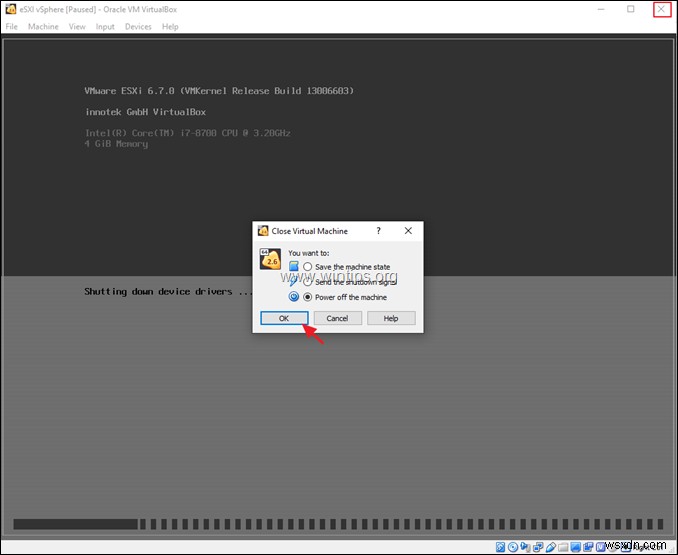Click the blue power off icon
Viewport: 678px width, 555px height.
294,297
